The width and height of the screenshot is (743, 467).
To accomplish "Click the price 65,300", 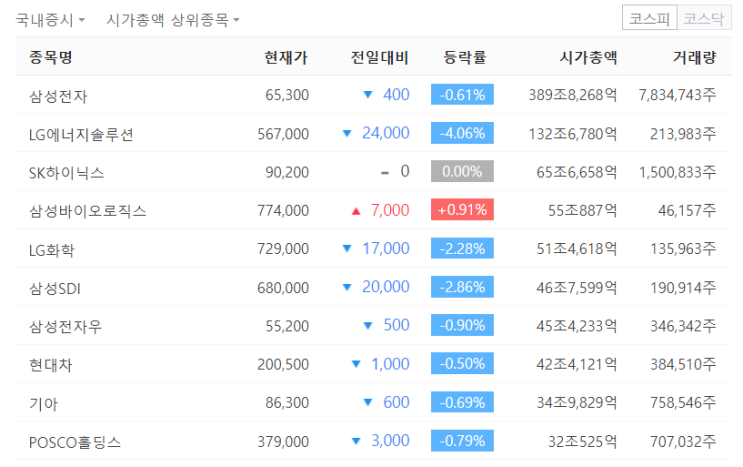I will point(287,95).
